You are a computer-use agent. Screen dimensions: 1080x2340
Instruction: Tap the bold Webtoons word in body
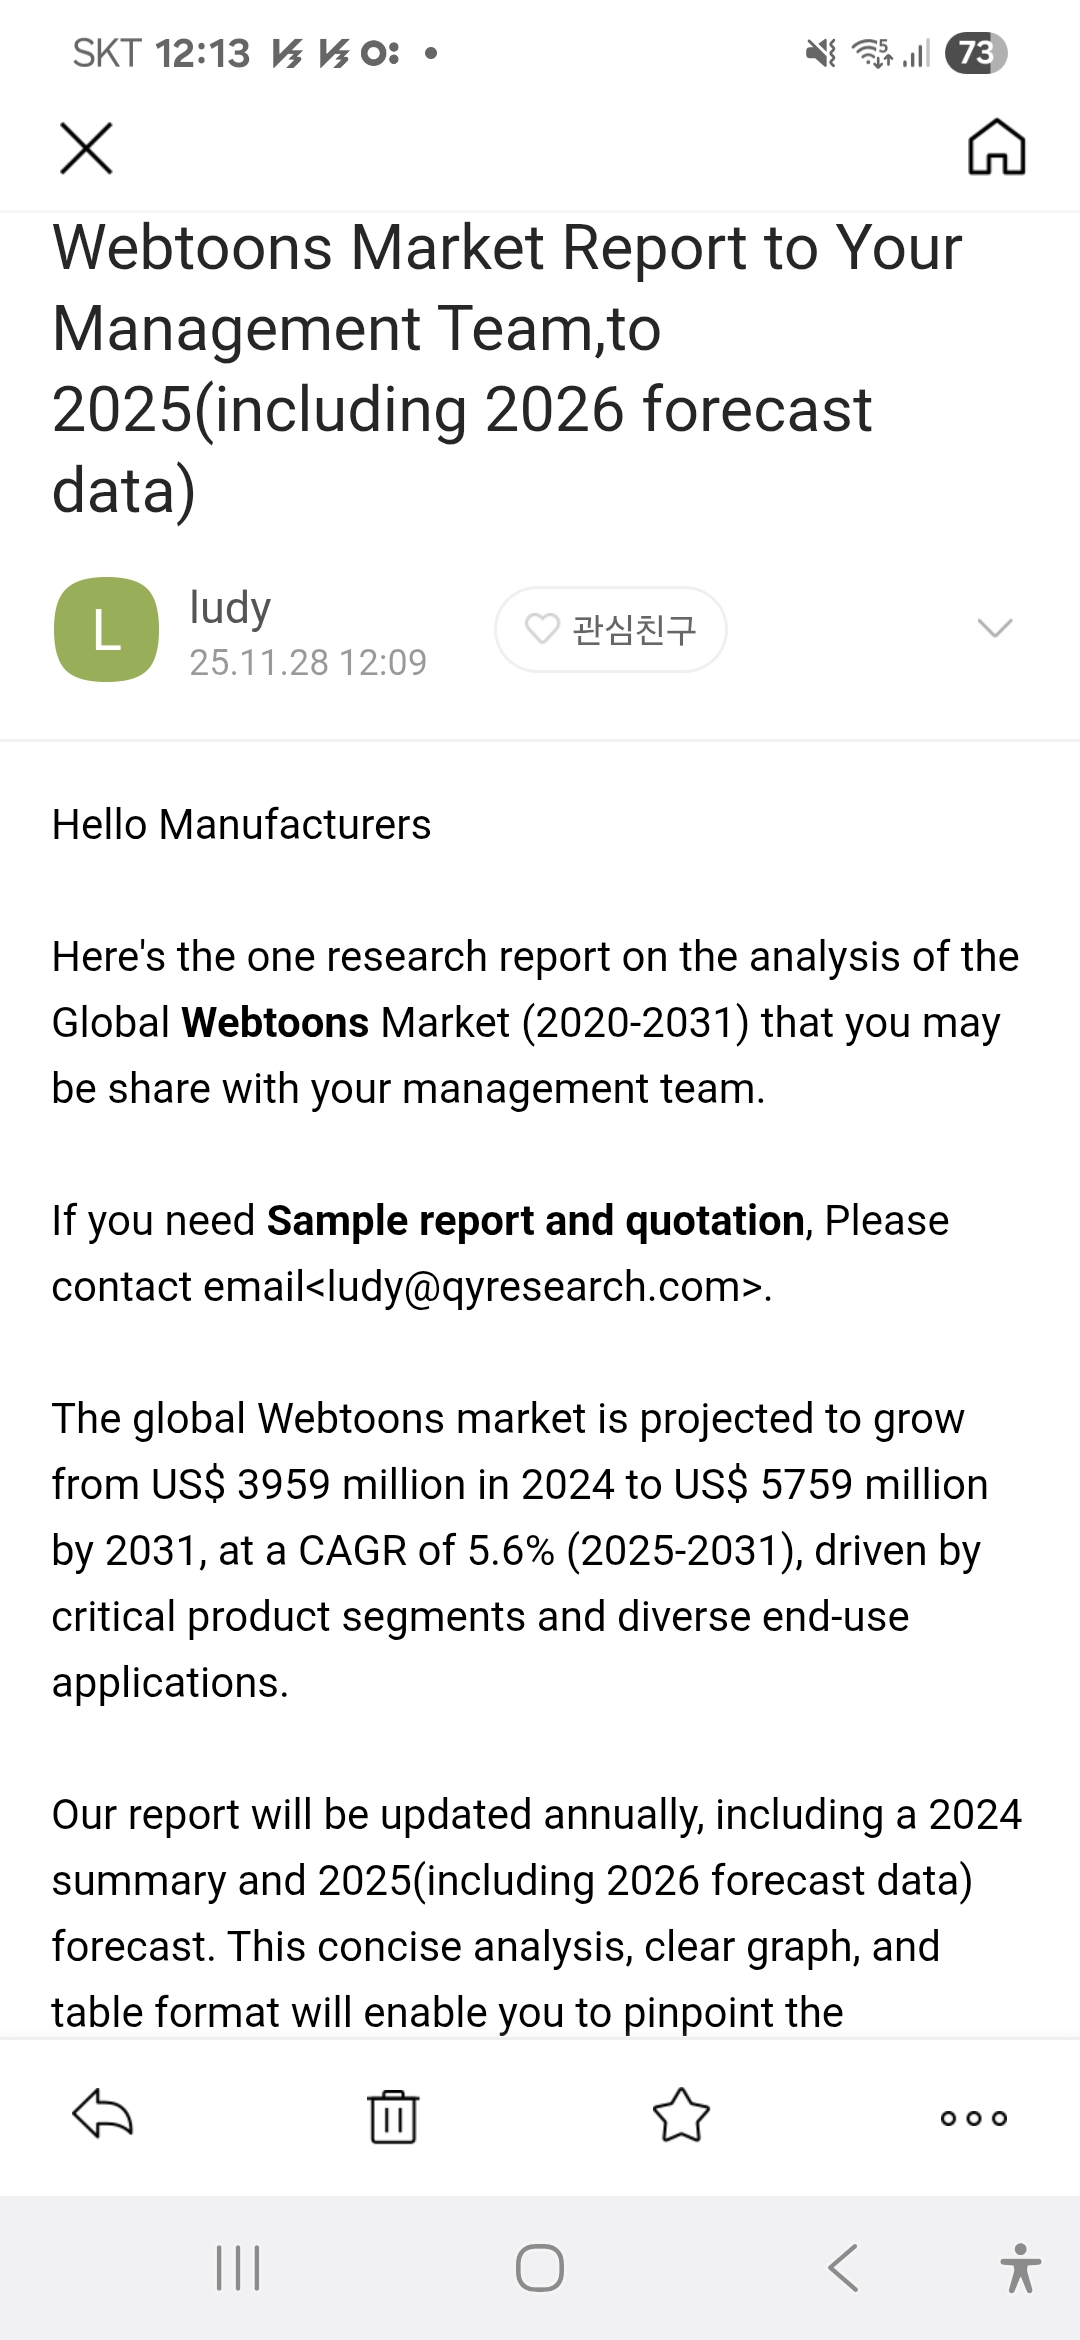[275, 1023]
